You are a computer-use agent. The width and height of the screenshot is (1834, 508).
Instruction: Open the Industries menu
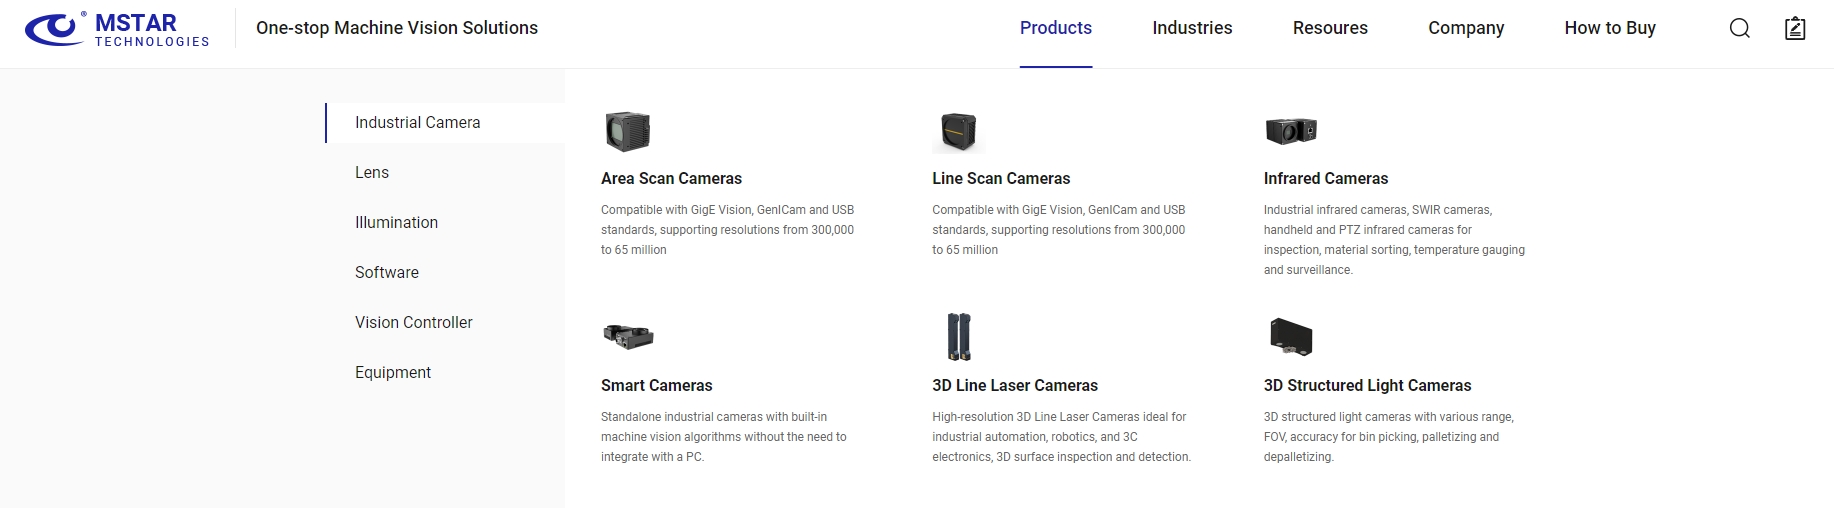click(1192, 28)
